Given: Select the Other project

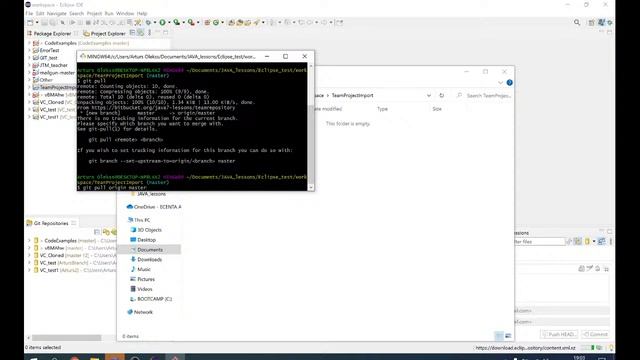Looking at the screenshot, I should pos(42,80).
